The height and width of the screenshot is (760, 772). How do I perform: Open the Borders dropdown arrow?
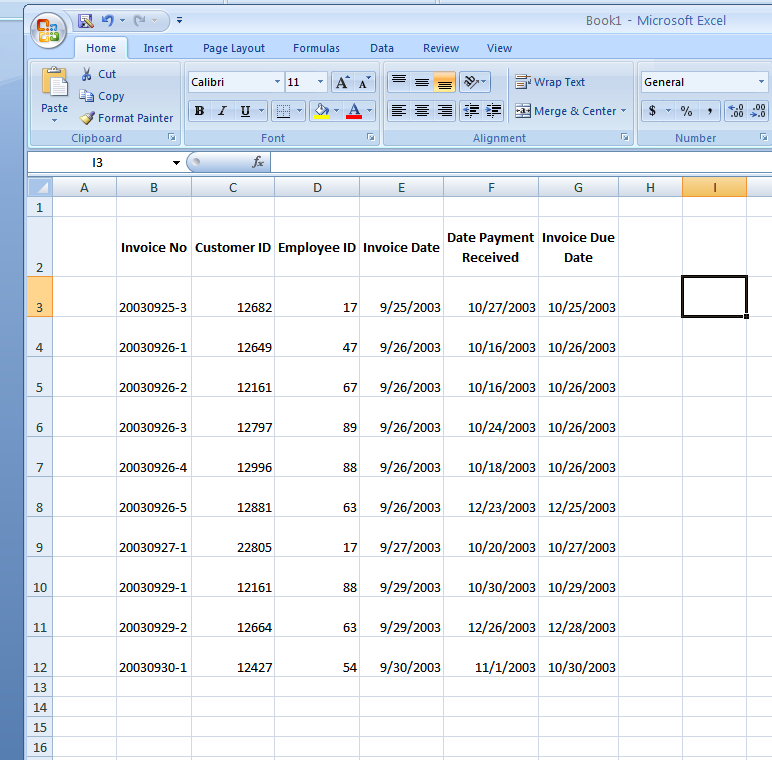pyautogui.click(x=299, y=111)
